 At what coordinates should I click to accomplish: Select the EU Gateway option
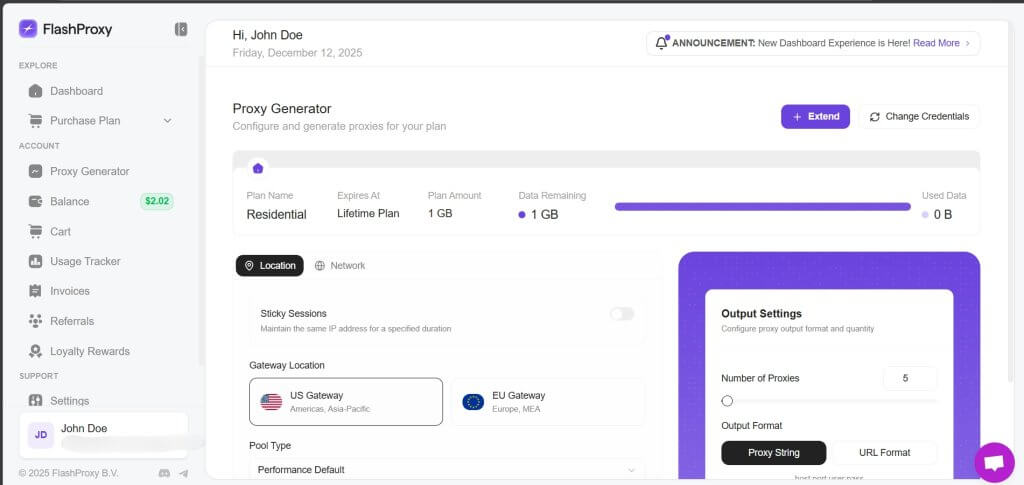548,402
